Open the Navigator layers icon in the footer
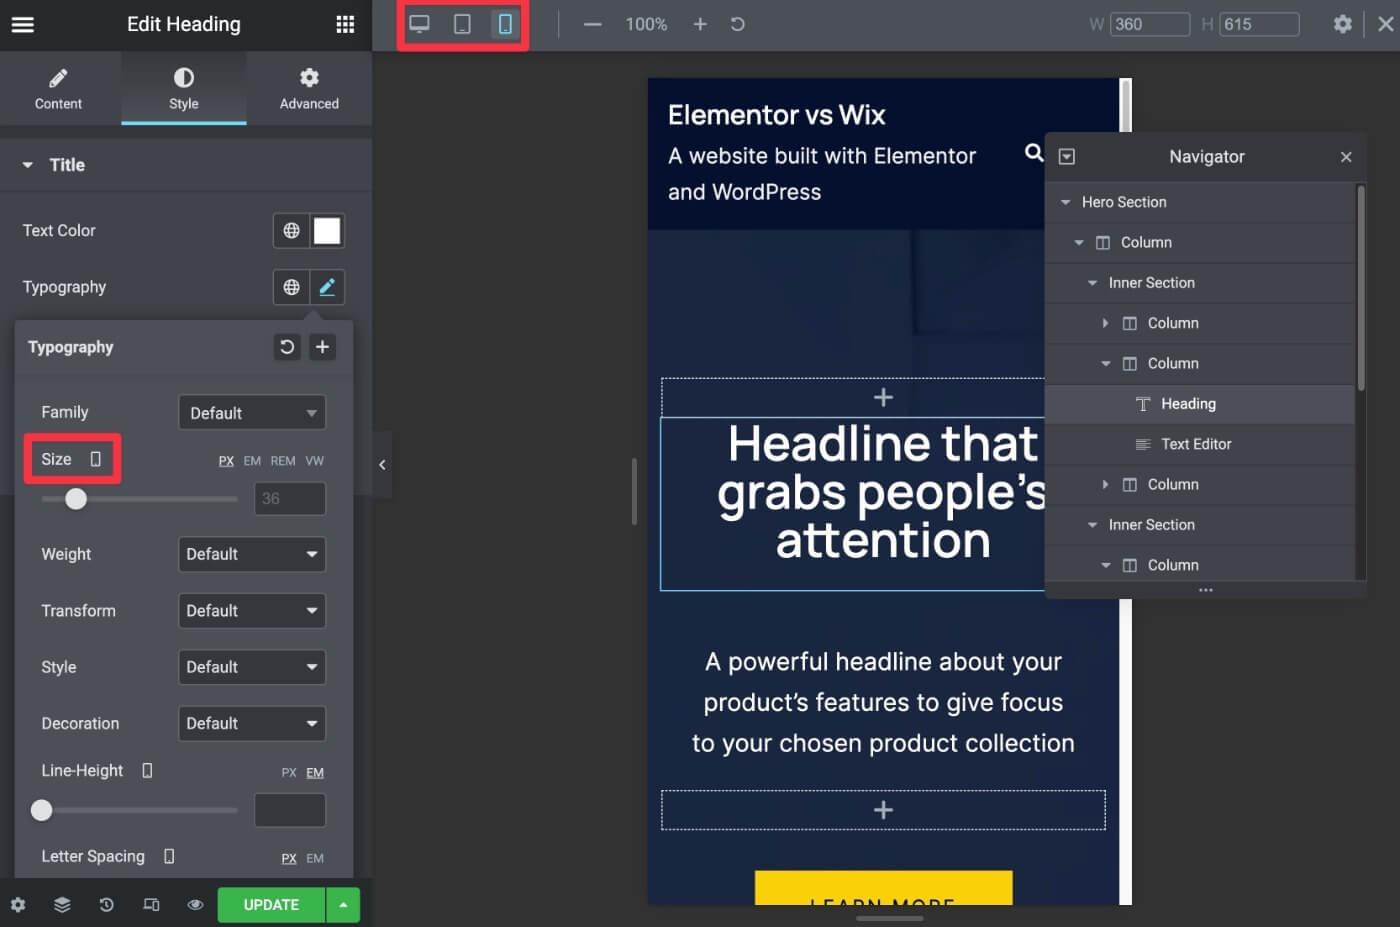The width and height of the screenshot is (1400, 927). click(62, 905)
